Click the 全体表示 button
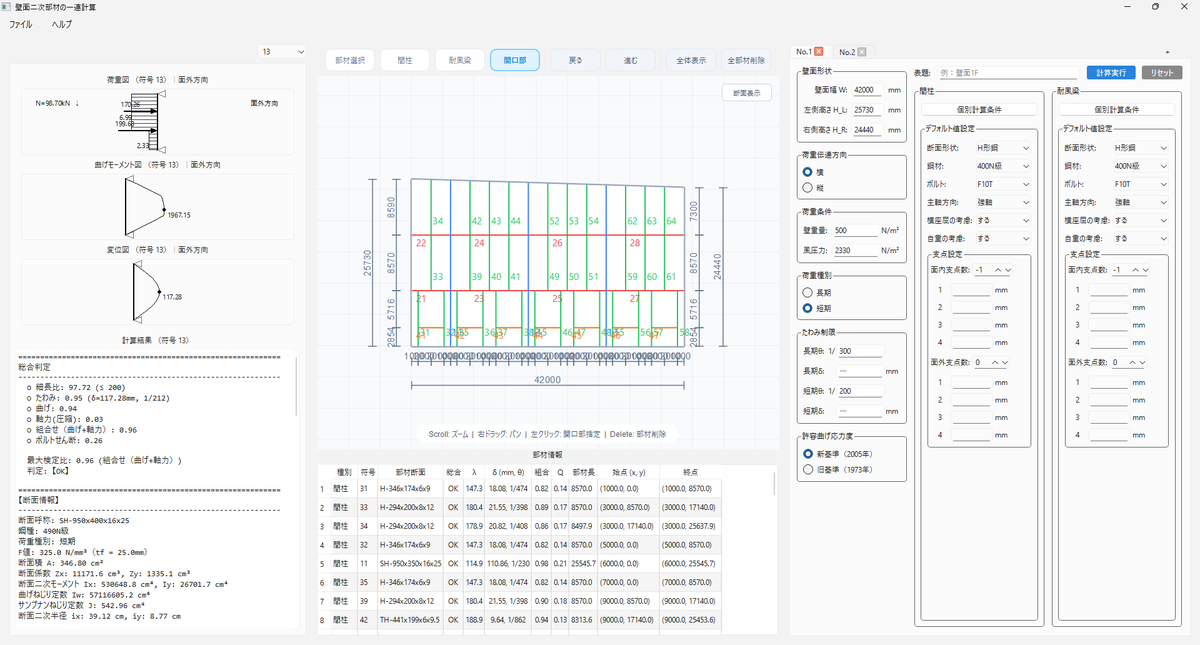This screenshot has width=1200, height=645. [x=690, y=60]
